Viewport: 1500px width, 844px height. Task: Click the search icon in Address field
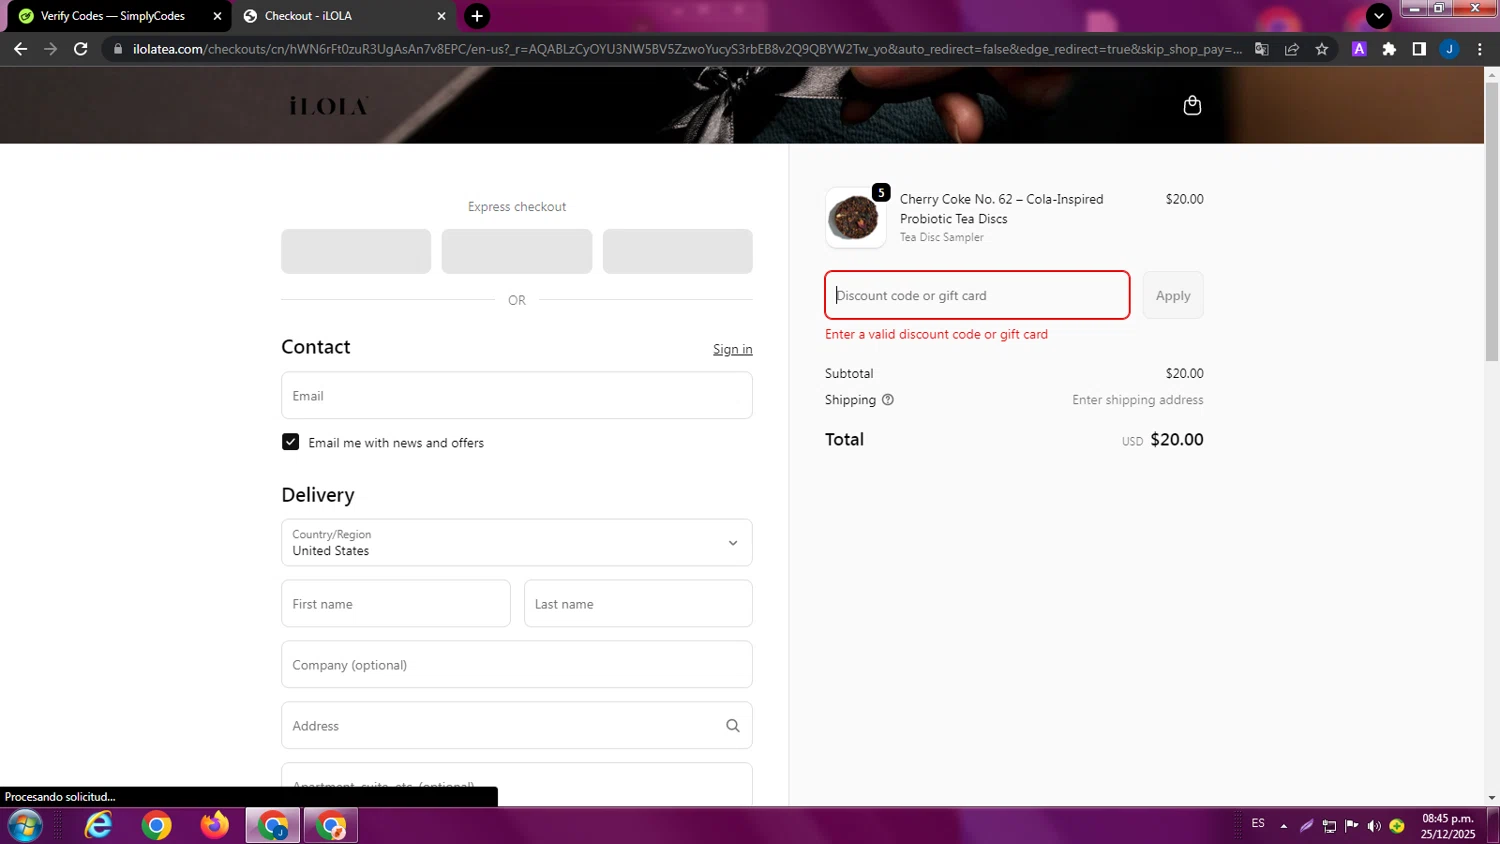(733, 726)
